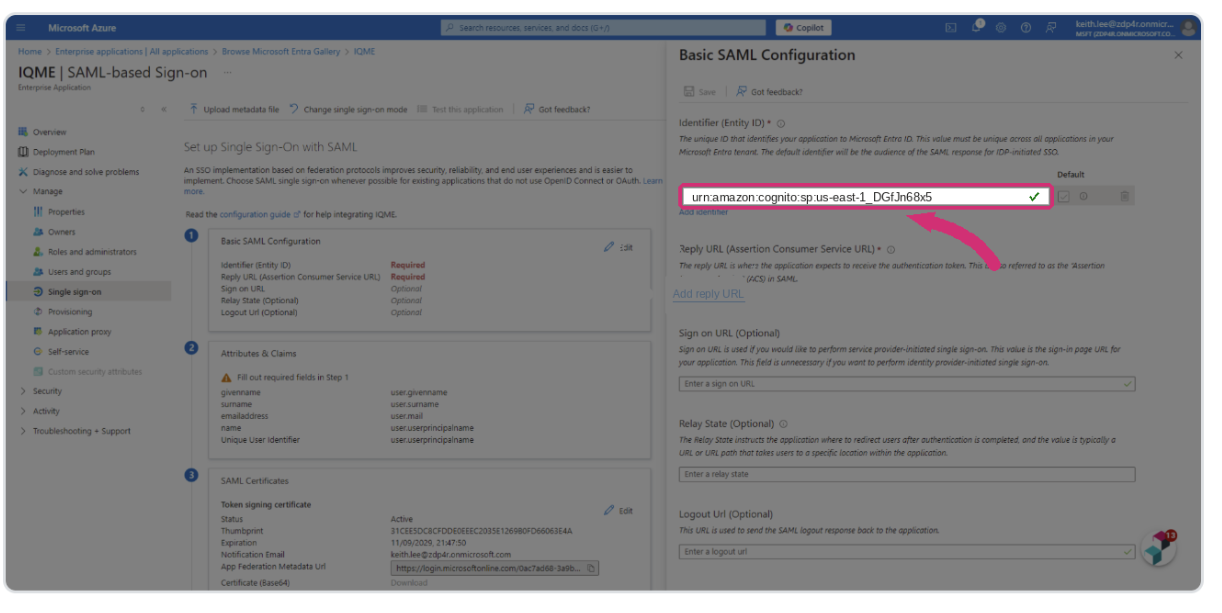Open Enterprise applications | All applications breadcrumb
Screen dimensions: 1222x613
[131, 51]
